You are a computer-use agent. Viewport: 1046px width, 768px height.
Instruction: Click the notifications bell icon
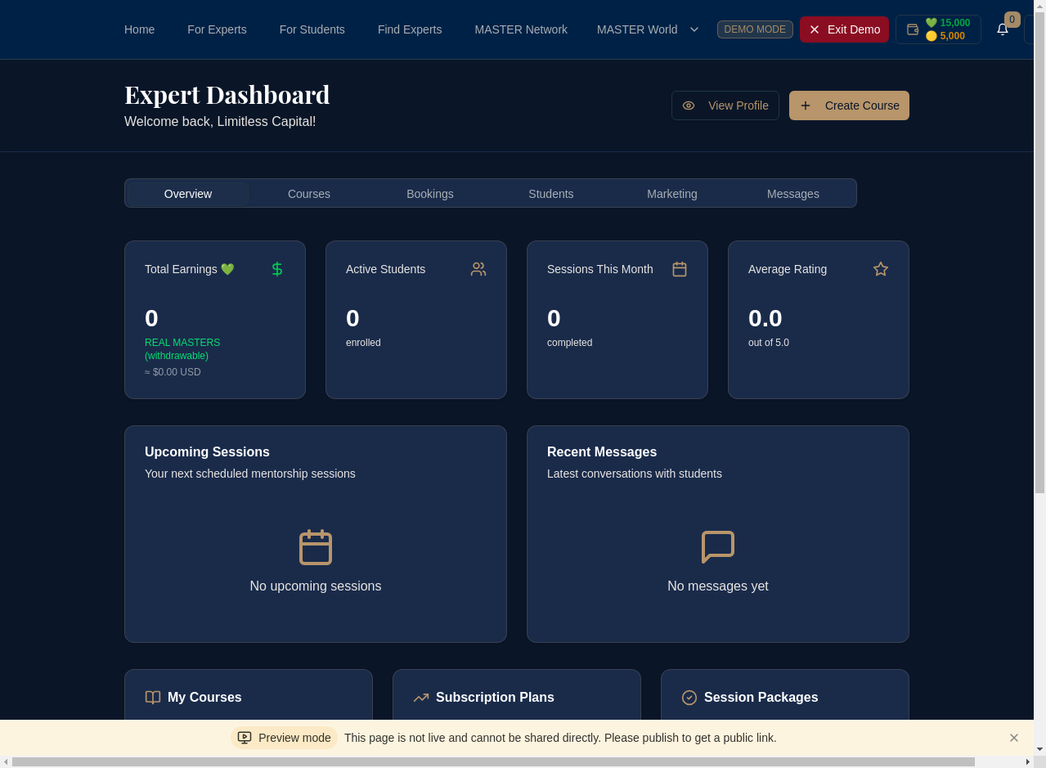[x=1002, y=29]
